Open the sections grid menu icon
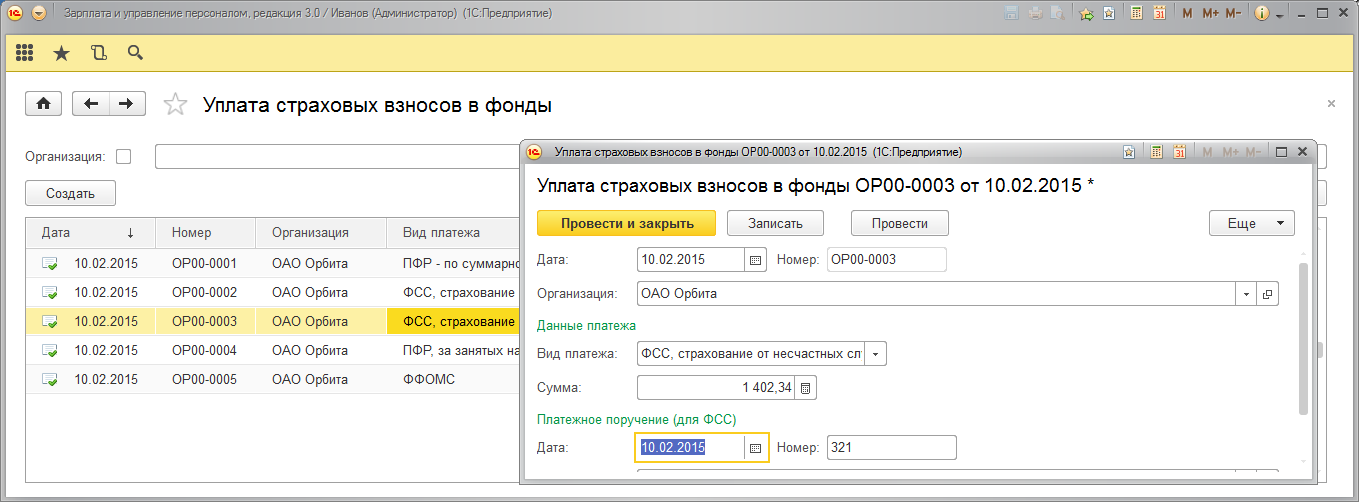Image resolution: width=1359 pixels, height=502 pixels. (x=25, y=53)
